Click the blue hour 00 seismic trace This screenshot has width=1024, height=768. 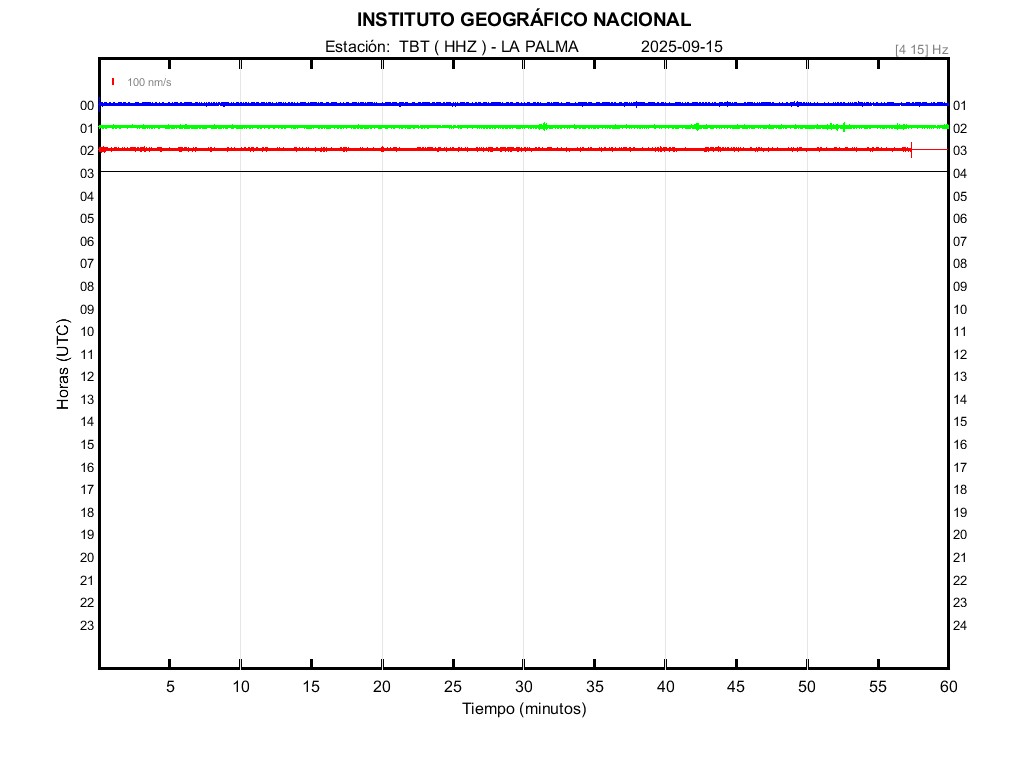(x=524, y=104)
